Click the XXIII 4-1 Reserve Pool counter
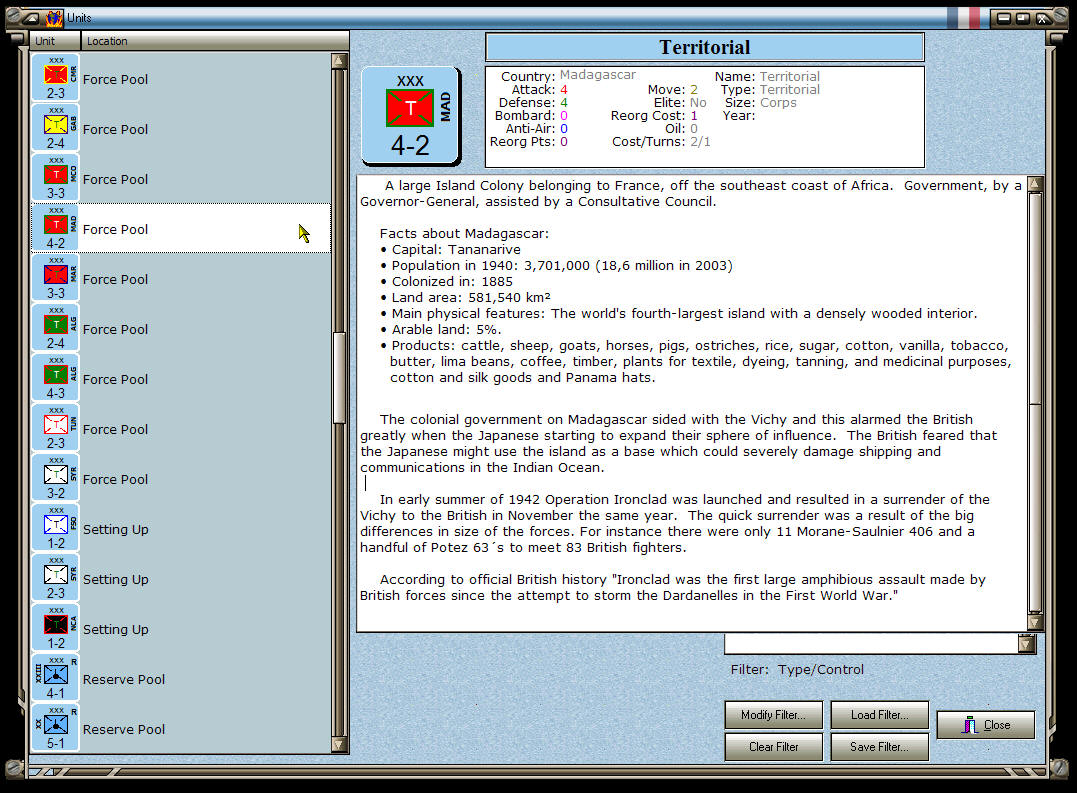The width and height of the screenshot is (1077, 793). pos(55,679)
